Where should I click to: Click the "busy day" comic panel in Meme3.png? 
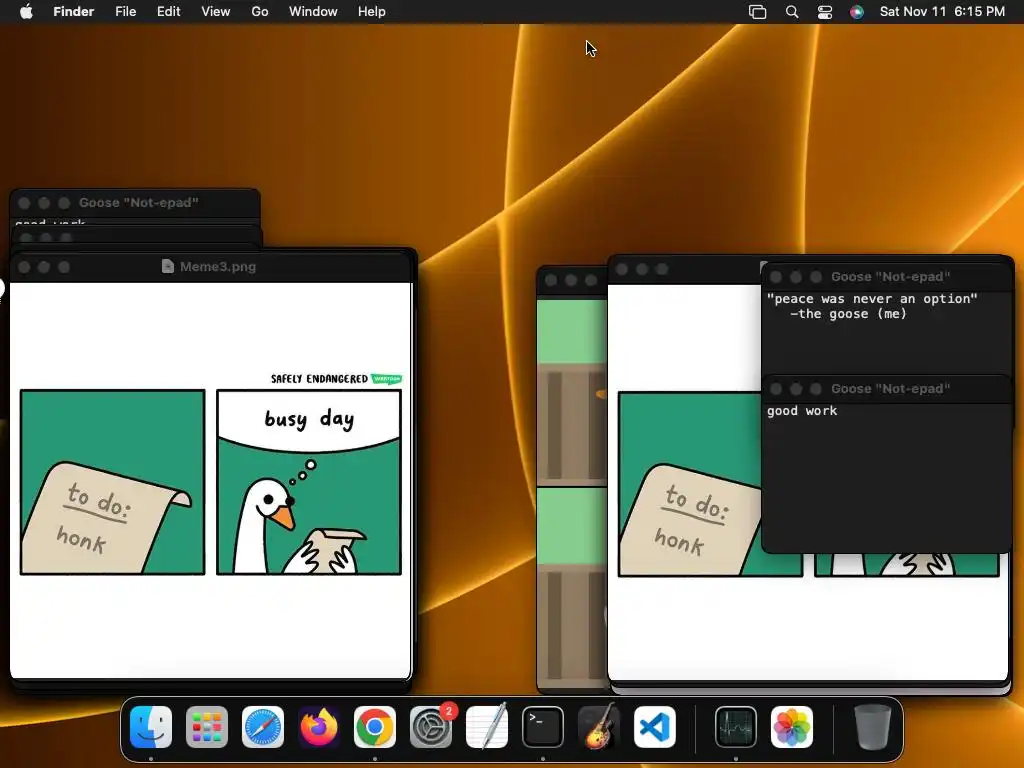click(x=309, y=483)
